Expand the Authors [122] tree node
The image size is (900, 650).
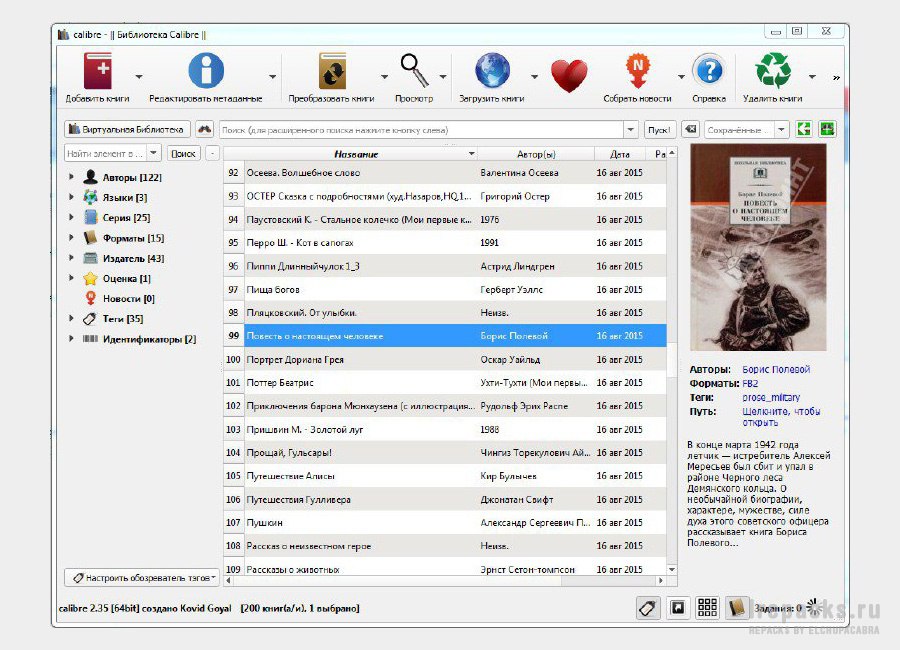pos(72,177)
